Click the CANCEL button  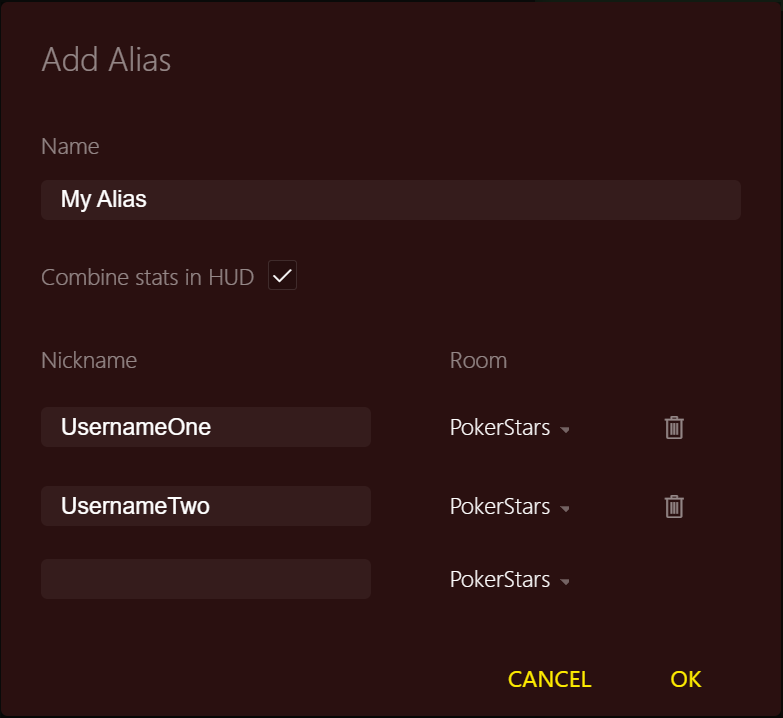pos(549,680)
